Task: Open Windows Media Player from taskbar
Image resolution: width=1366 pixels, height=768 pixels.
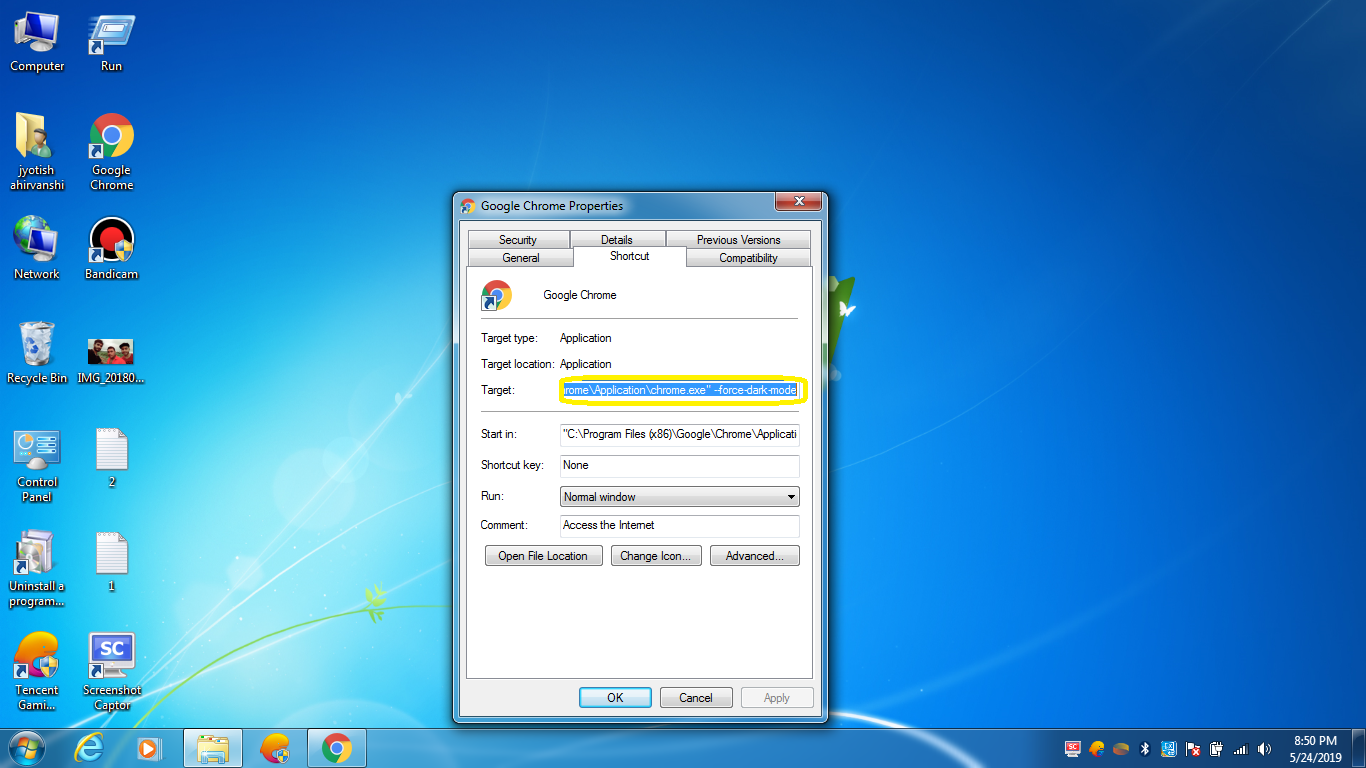Action: click(149, 748)
